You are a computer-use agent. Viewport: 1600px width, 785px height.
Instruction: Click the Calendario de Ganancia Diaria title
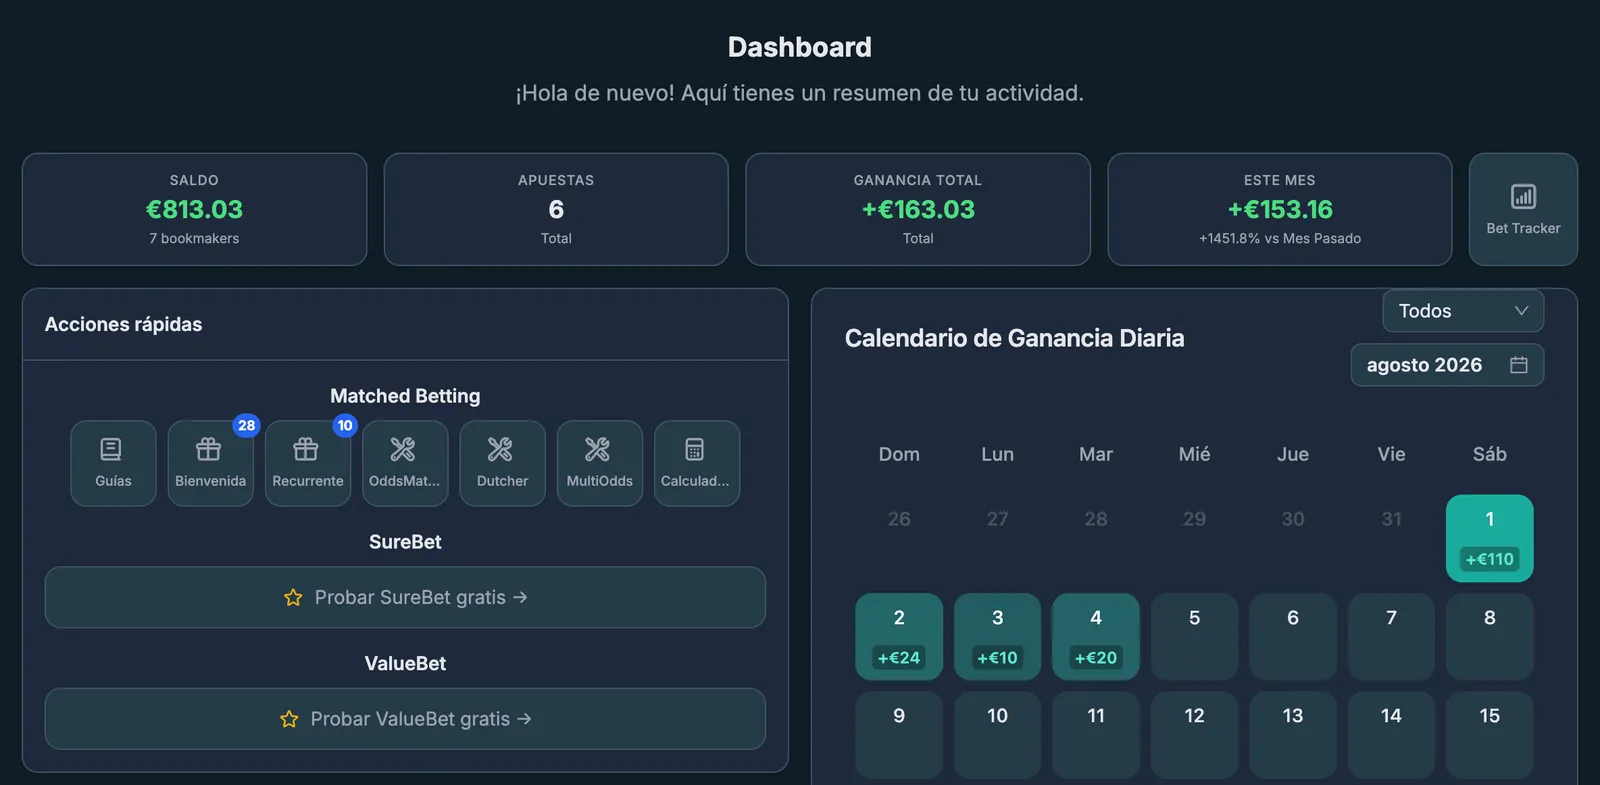click(1014, 338)
